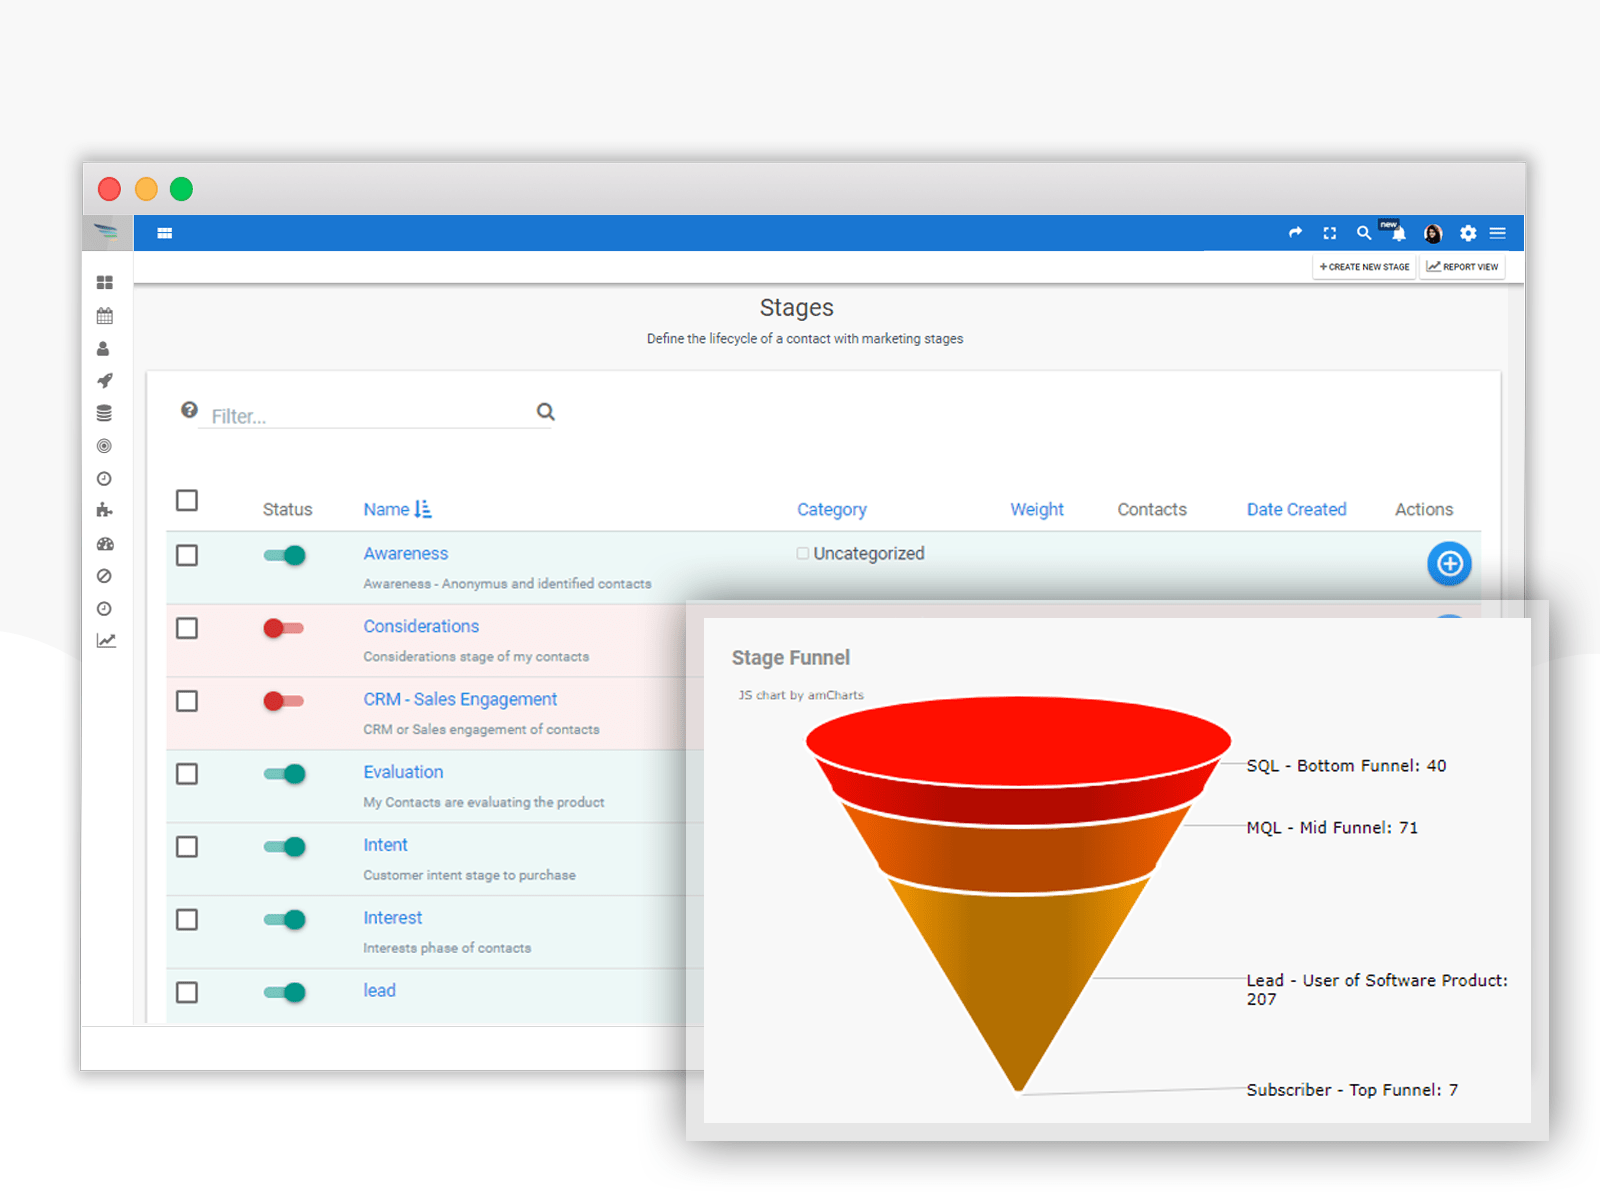Click the Create New Stage button
1600x1200 pixels.
pyautogui.click(x=1364, y=267)
